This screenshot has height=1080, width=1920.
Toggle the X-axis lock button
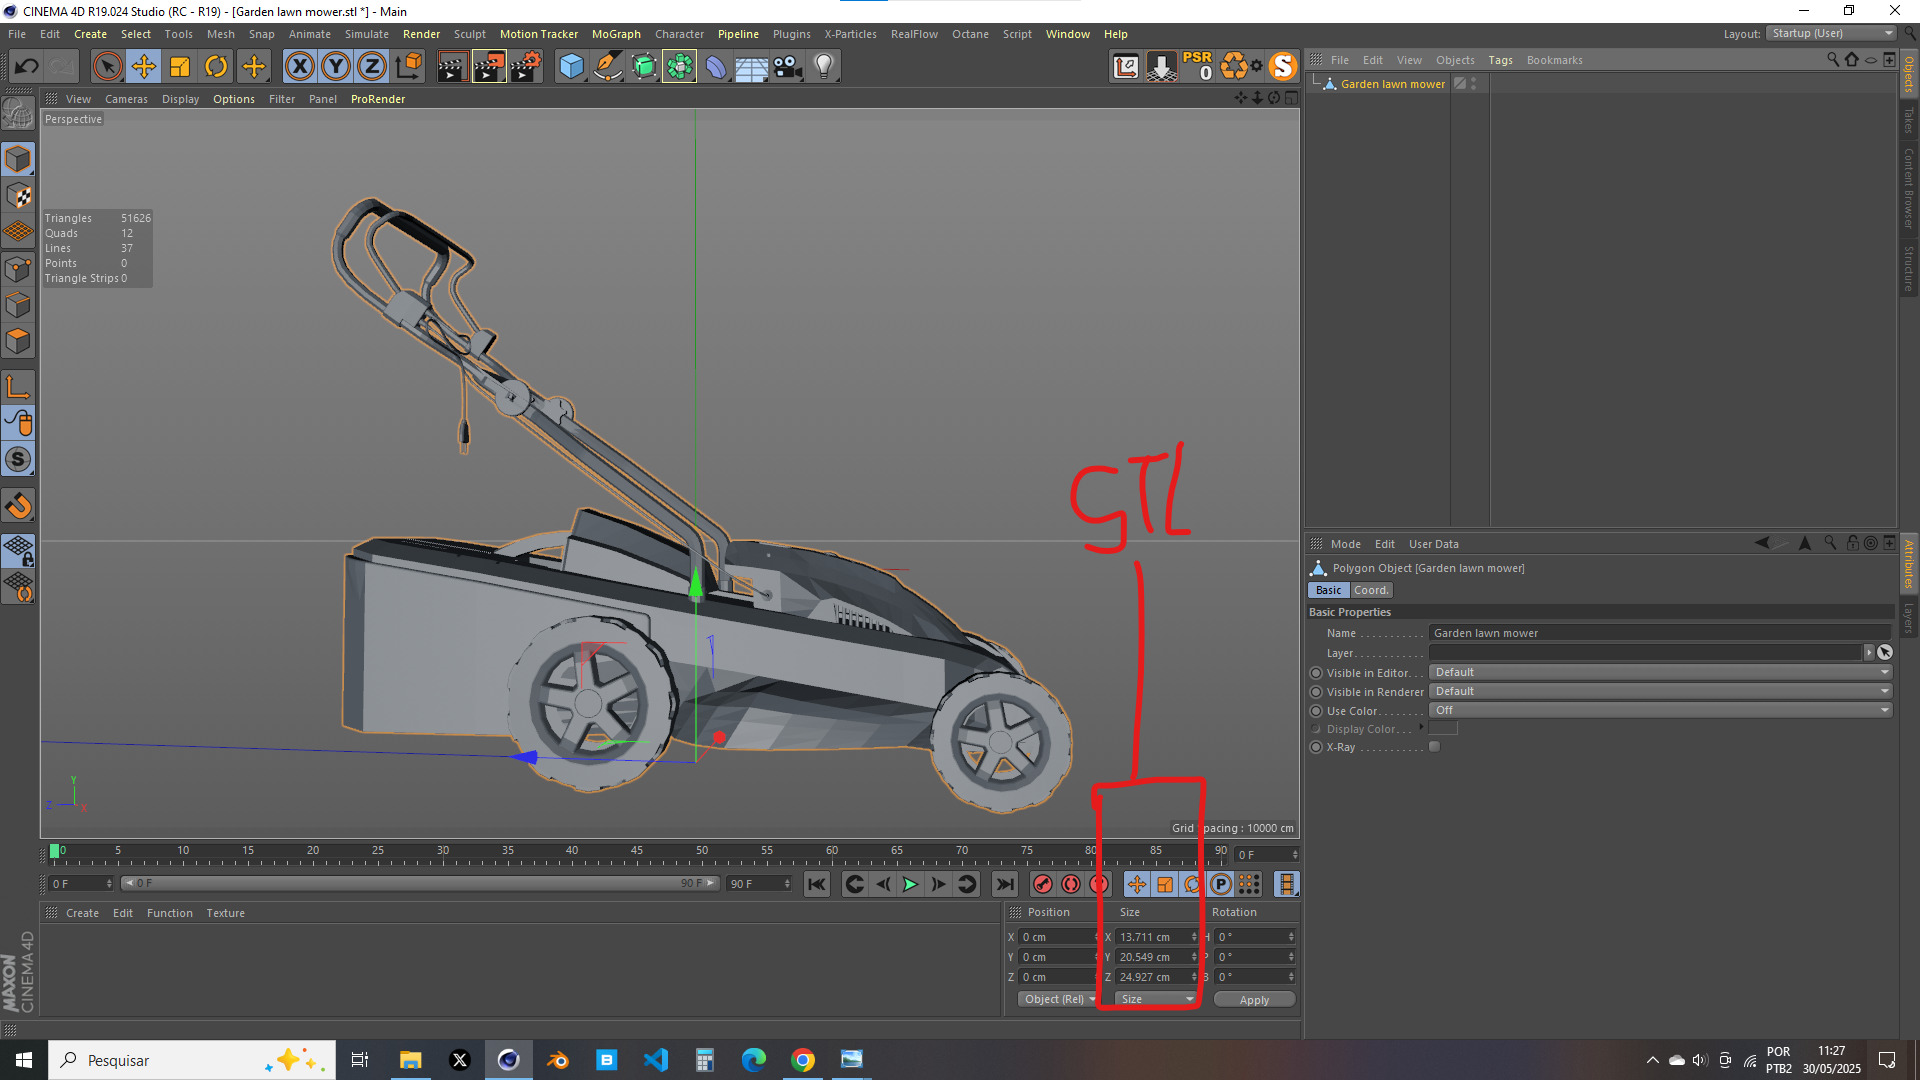coord(299,67)
